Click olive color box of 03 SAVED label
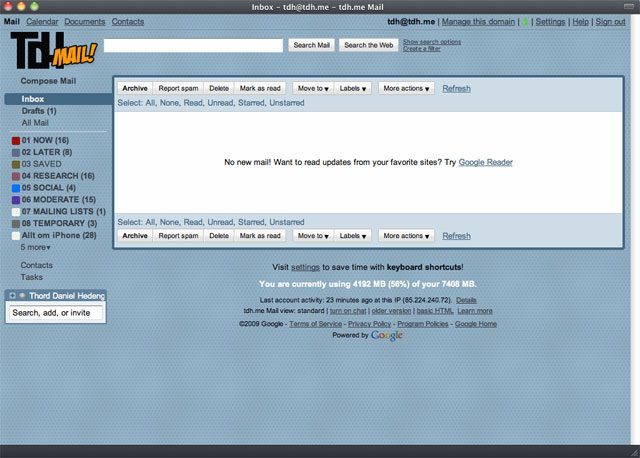The height and width of the screenshot is (458, 640). click(16, 165)
